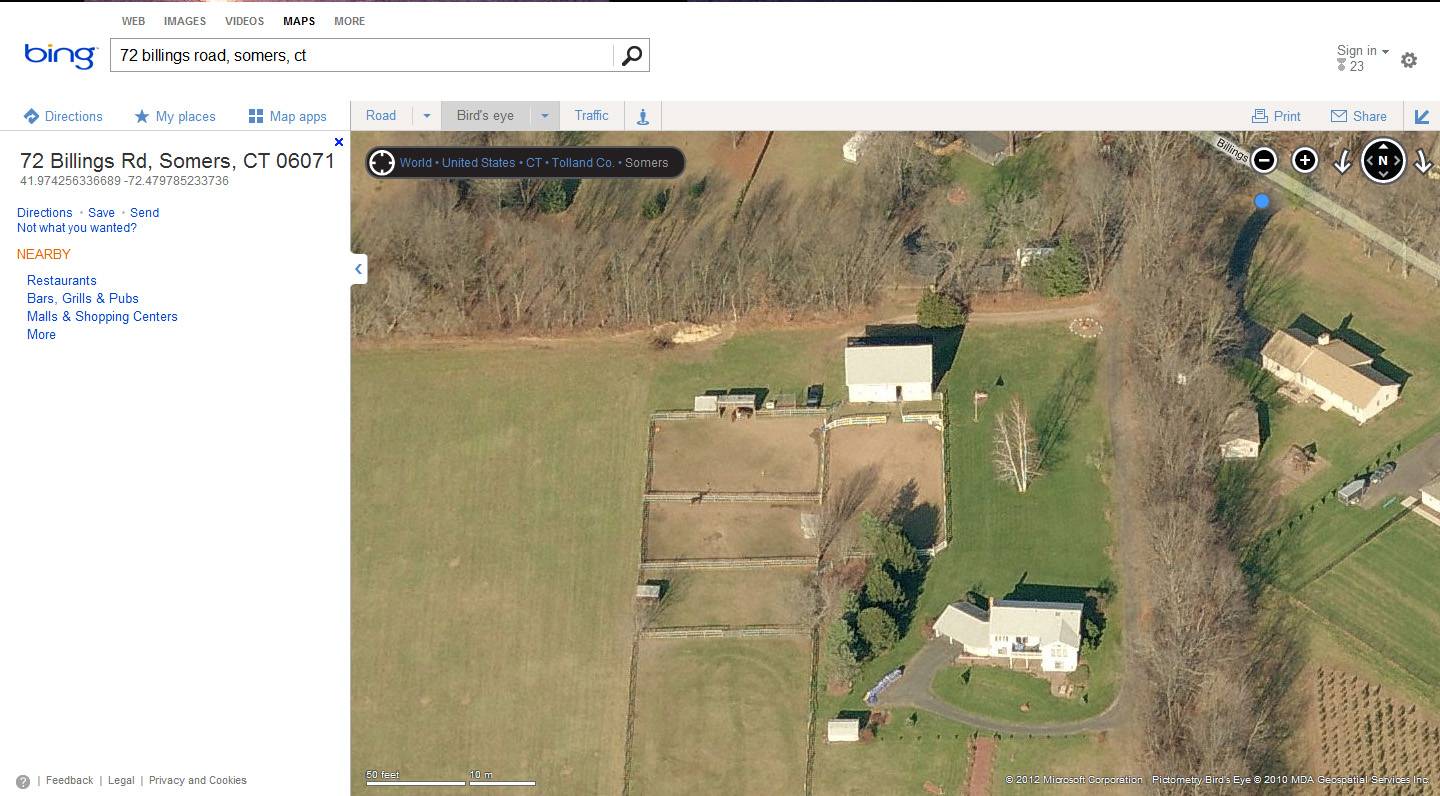Open the Map apps menu

288,116
